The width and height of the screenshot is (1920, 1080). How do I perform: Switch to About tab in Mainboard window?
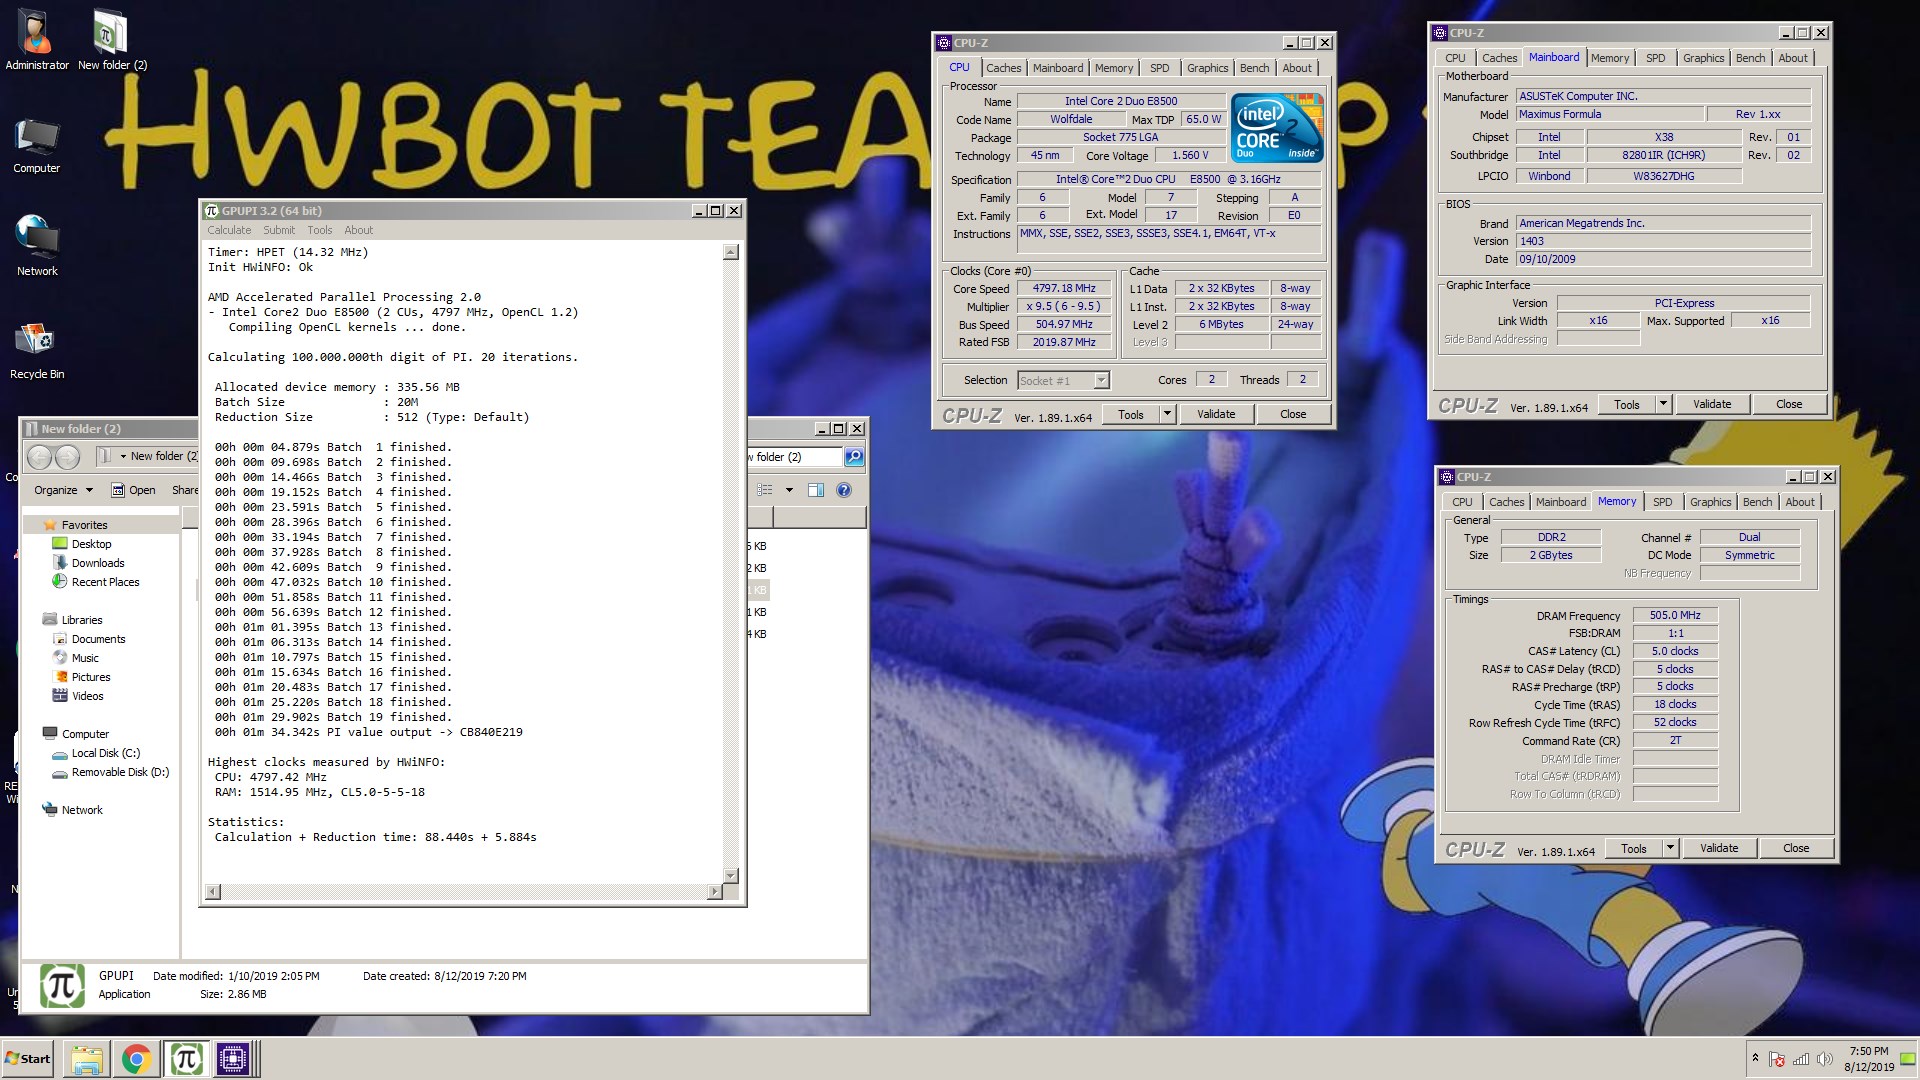click(x=1792, y=58)
